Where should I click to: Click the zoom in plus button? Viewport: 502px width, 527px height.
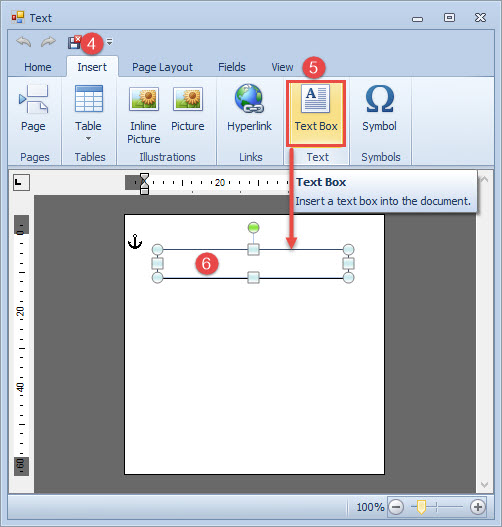[478, 506]
